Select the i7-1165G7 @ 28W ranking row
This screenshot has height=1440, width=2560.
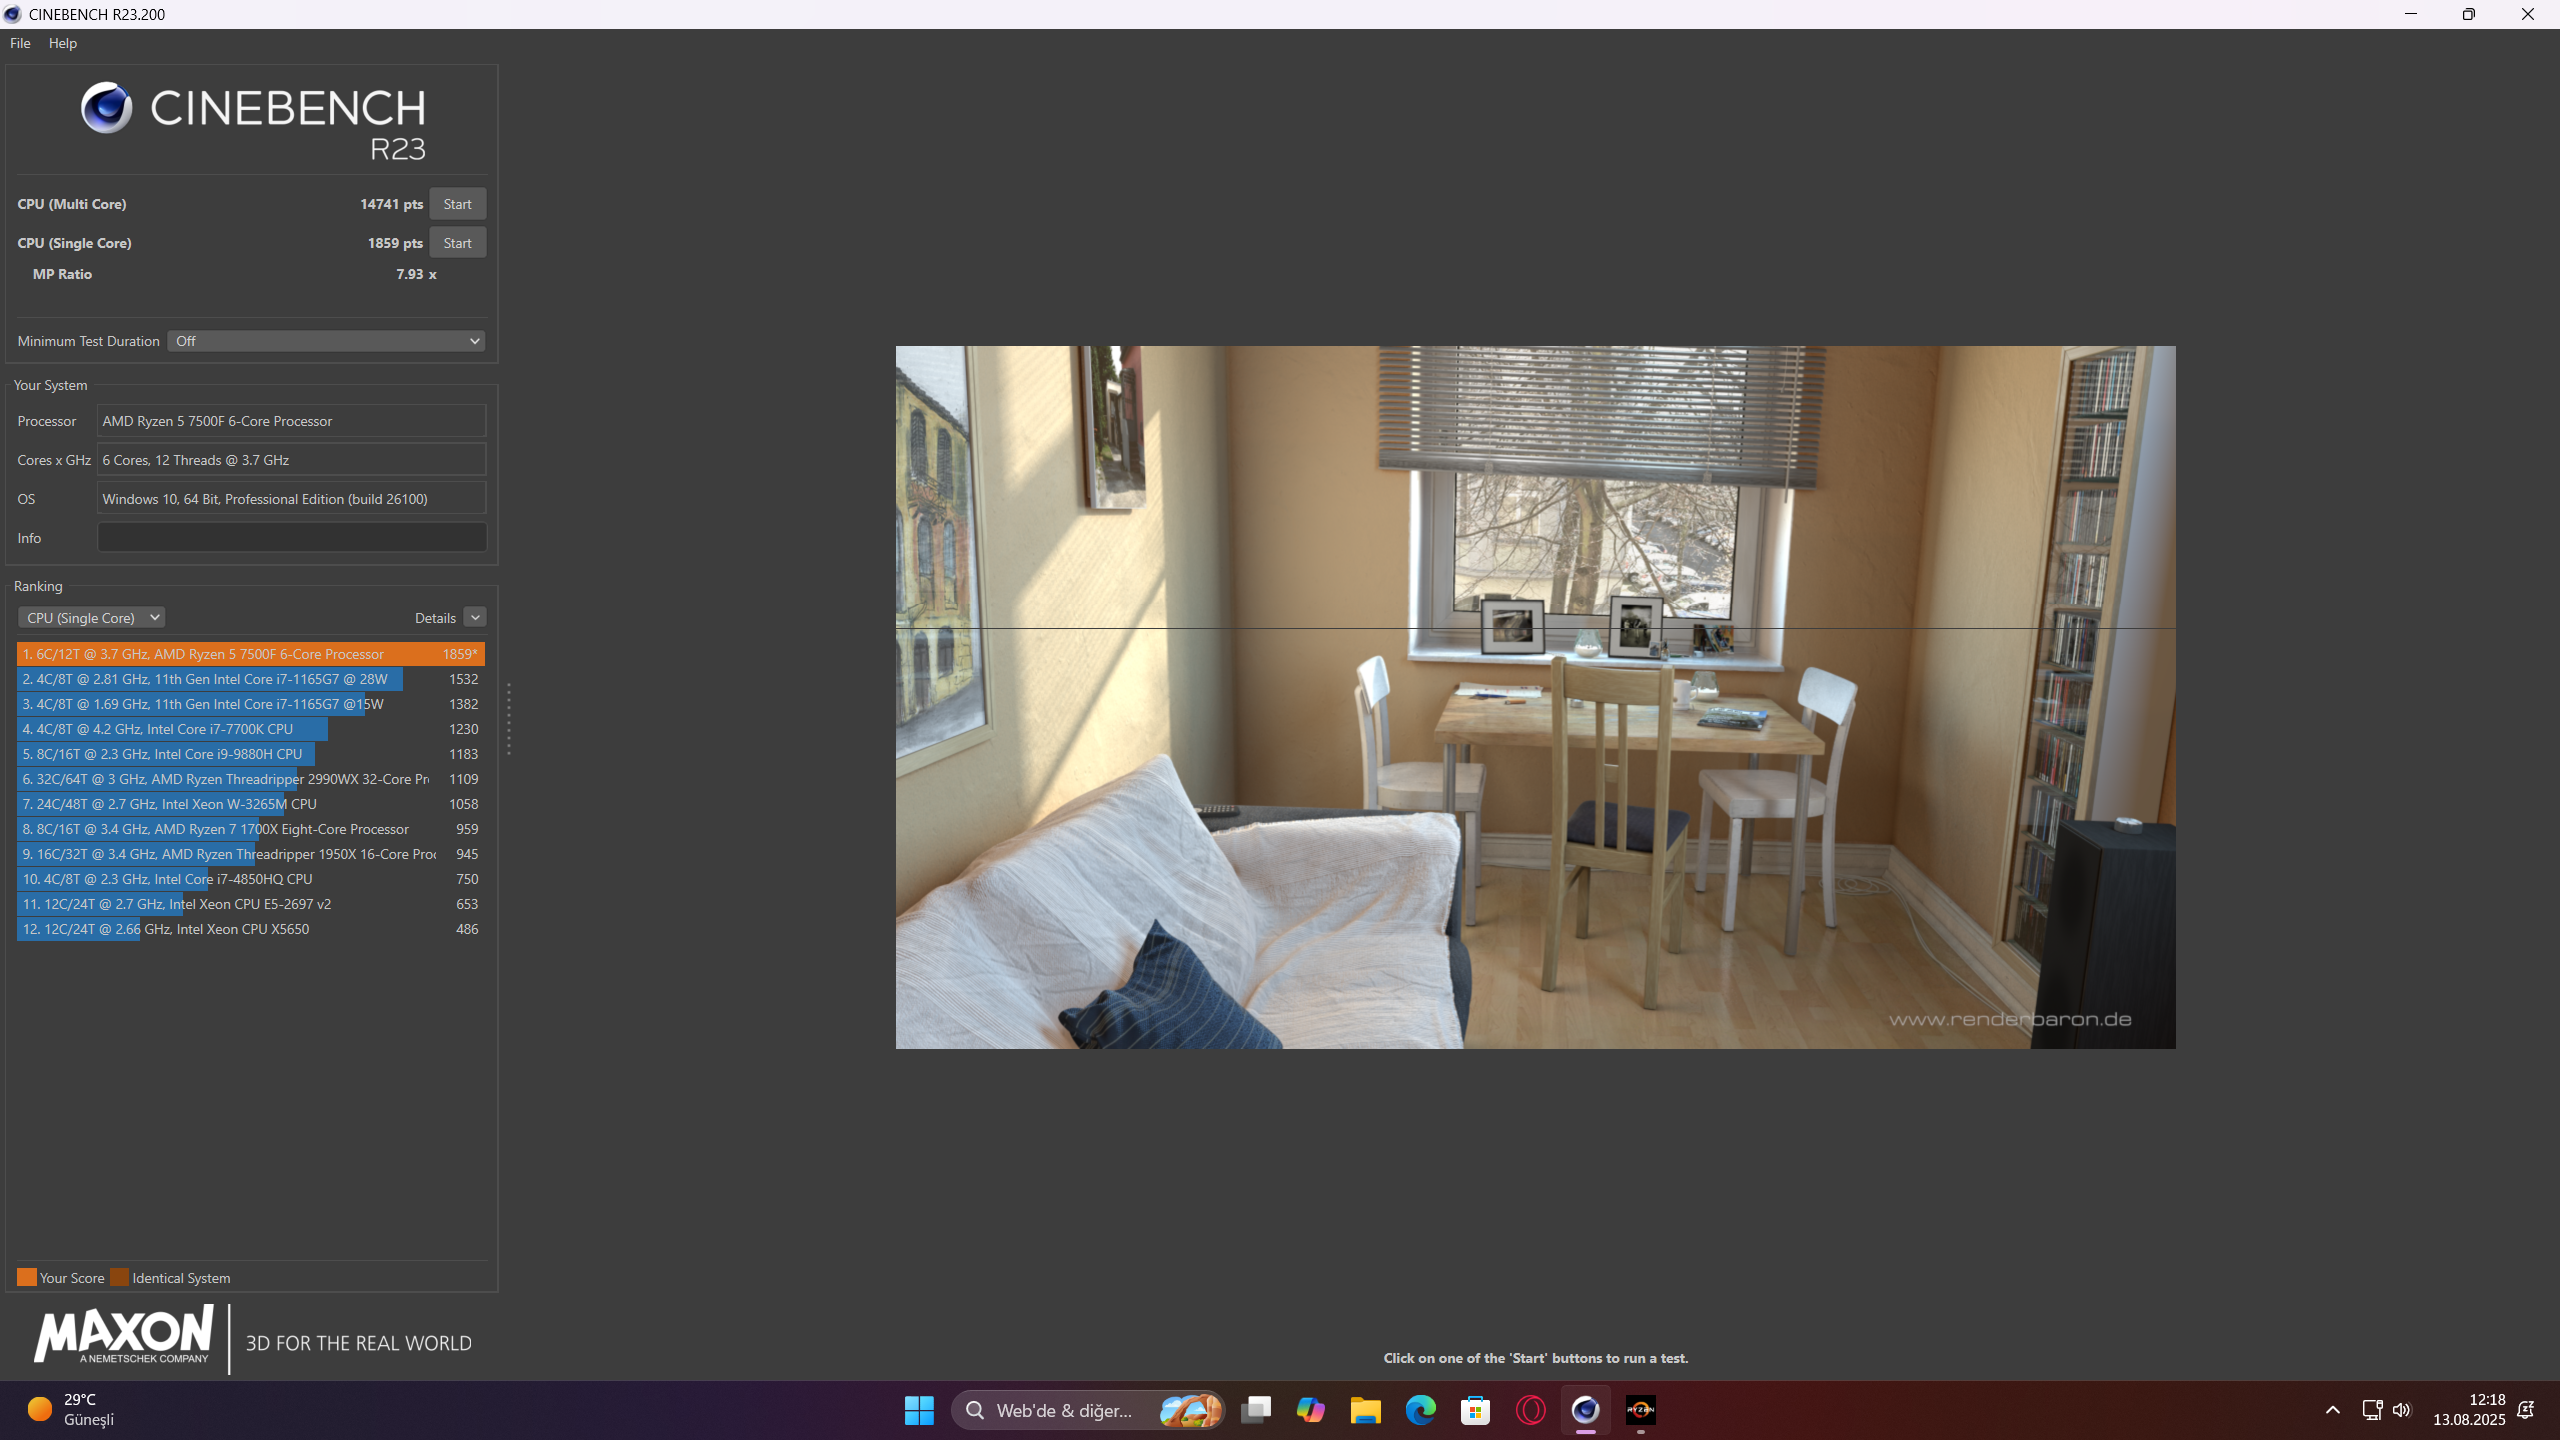click(251, 679)
